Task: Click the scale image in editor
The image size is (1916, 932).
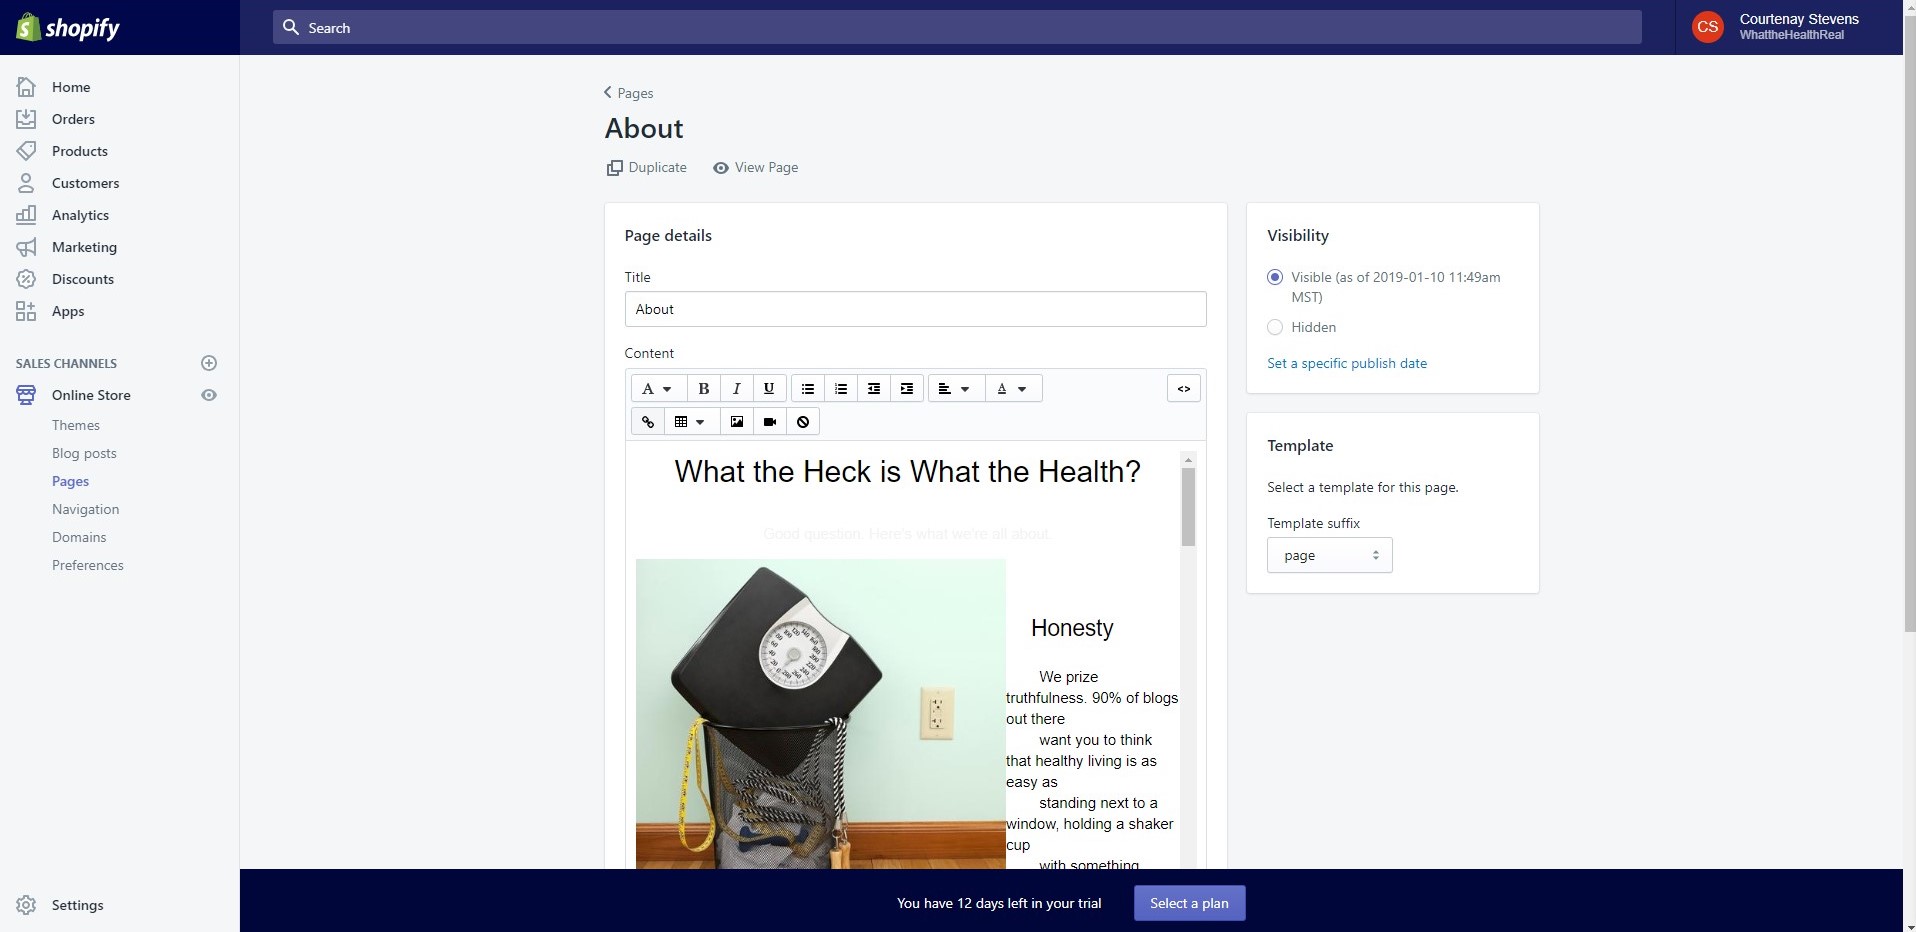Action: click(820, 713)
